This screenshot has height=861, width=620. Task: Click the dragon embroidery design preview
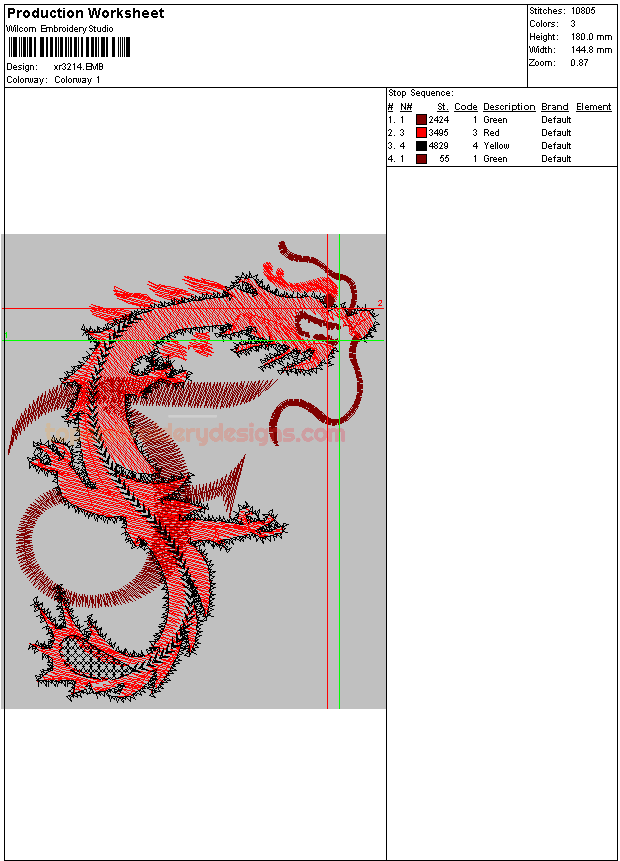pyautogui.click(x=194, y=471)
